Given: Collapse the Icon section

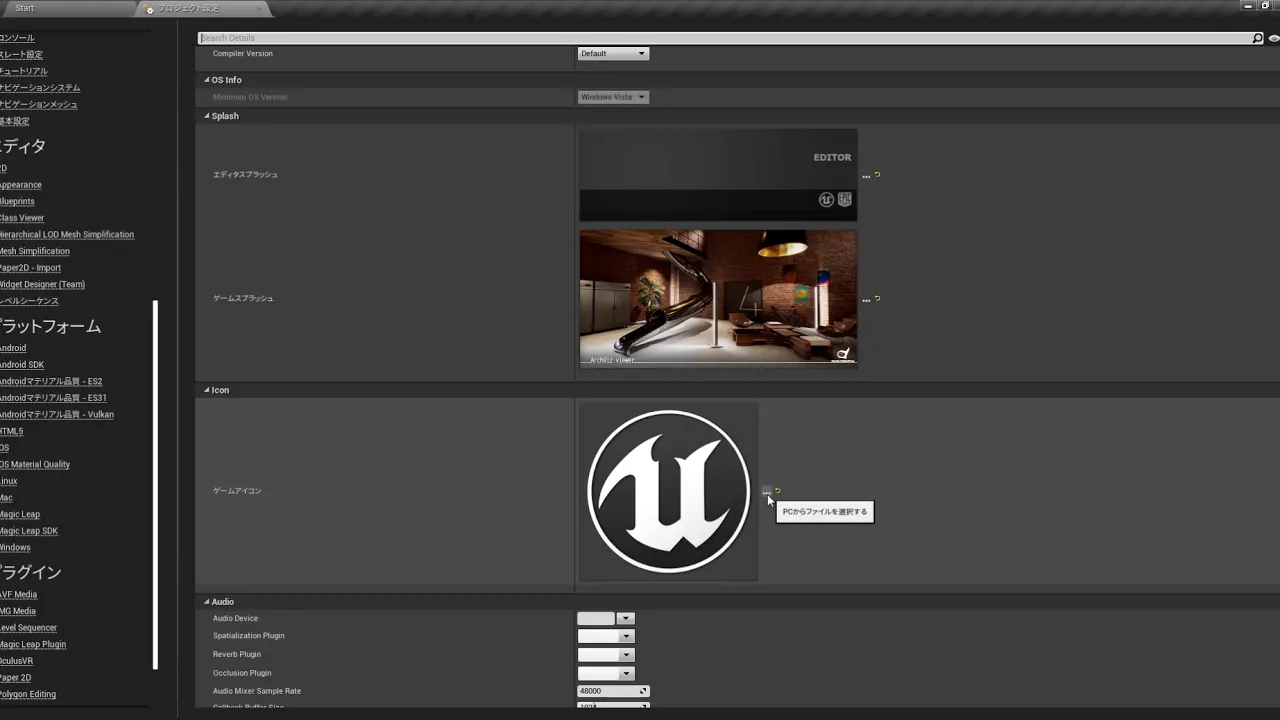Looking at the screenshot, I should [207, 390].
